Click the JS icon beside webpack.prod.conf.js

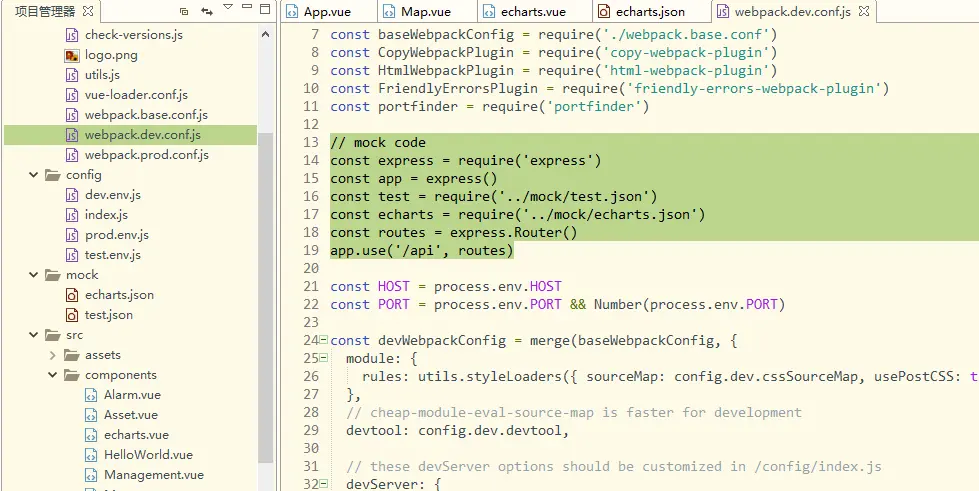point(72,155)
